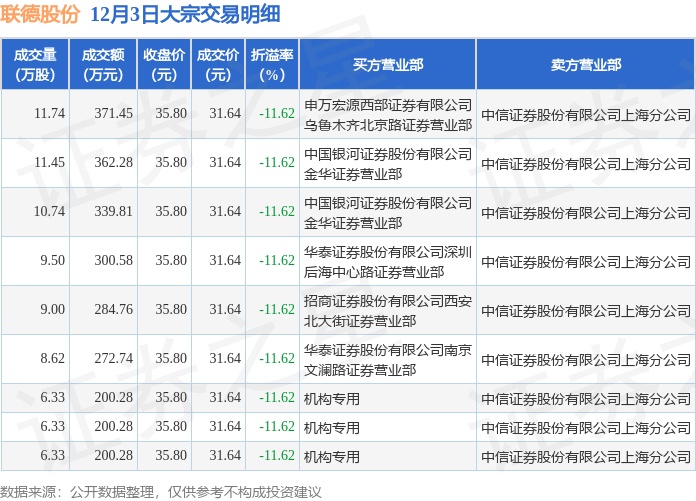Select the 卖方营业部 column header
The image size is (696, 501).
[586, 65]
